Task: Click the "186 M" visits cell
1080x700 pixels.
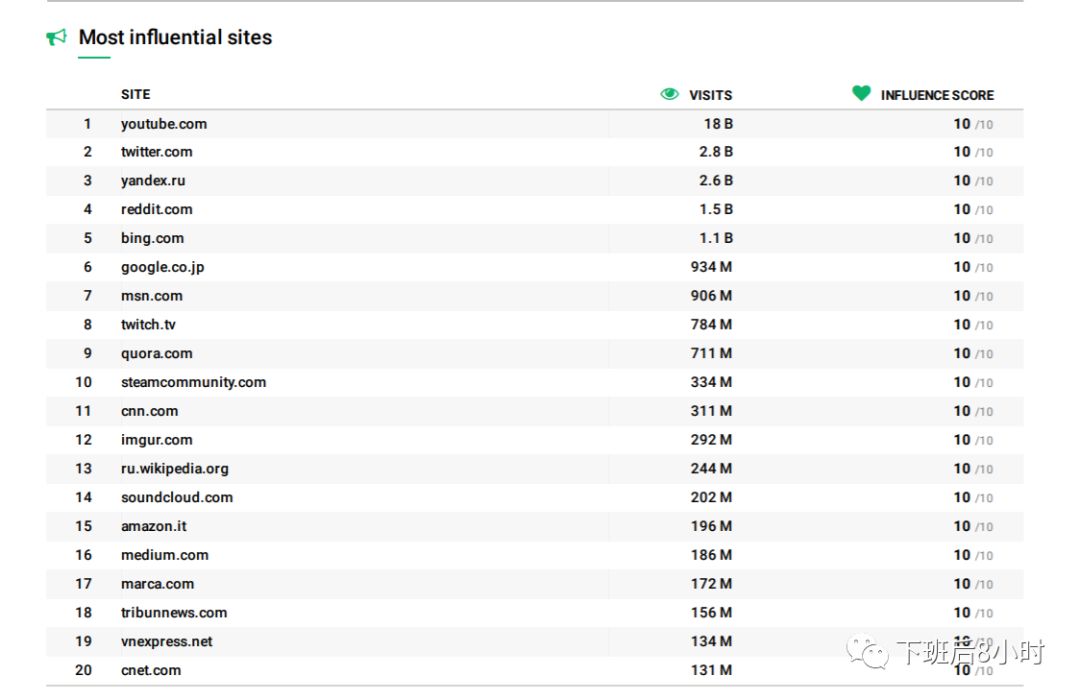Action: 712,555
